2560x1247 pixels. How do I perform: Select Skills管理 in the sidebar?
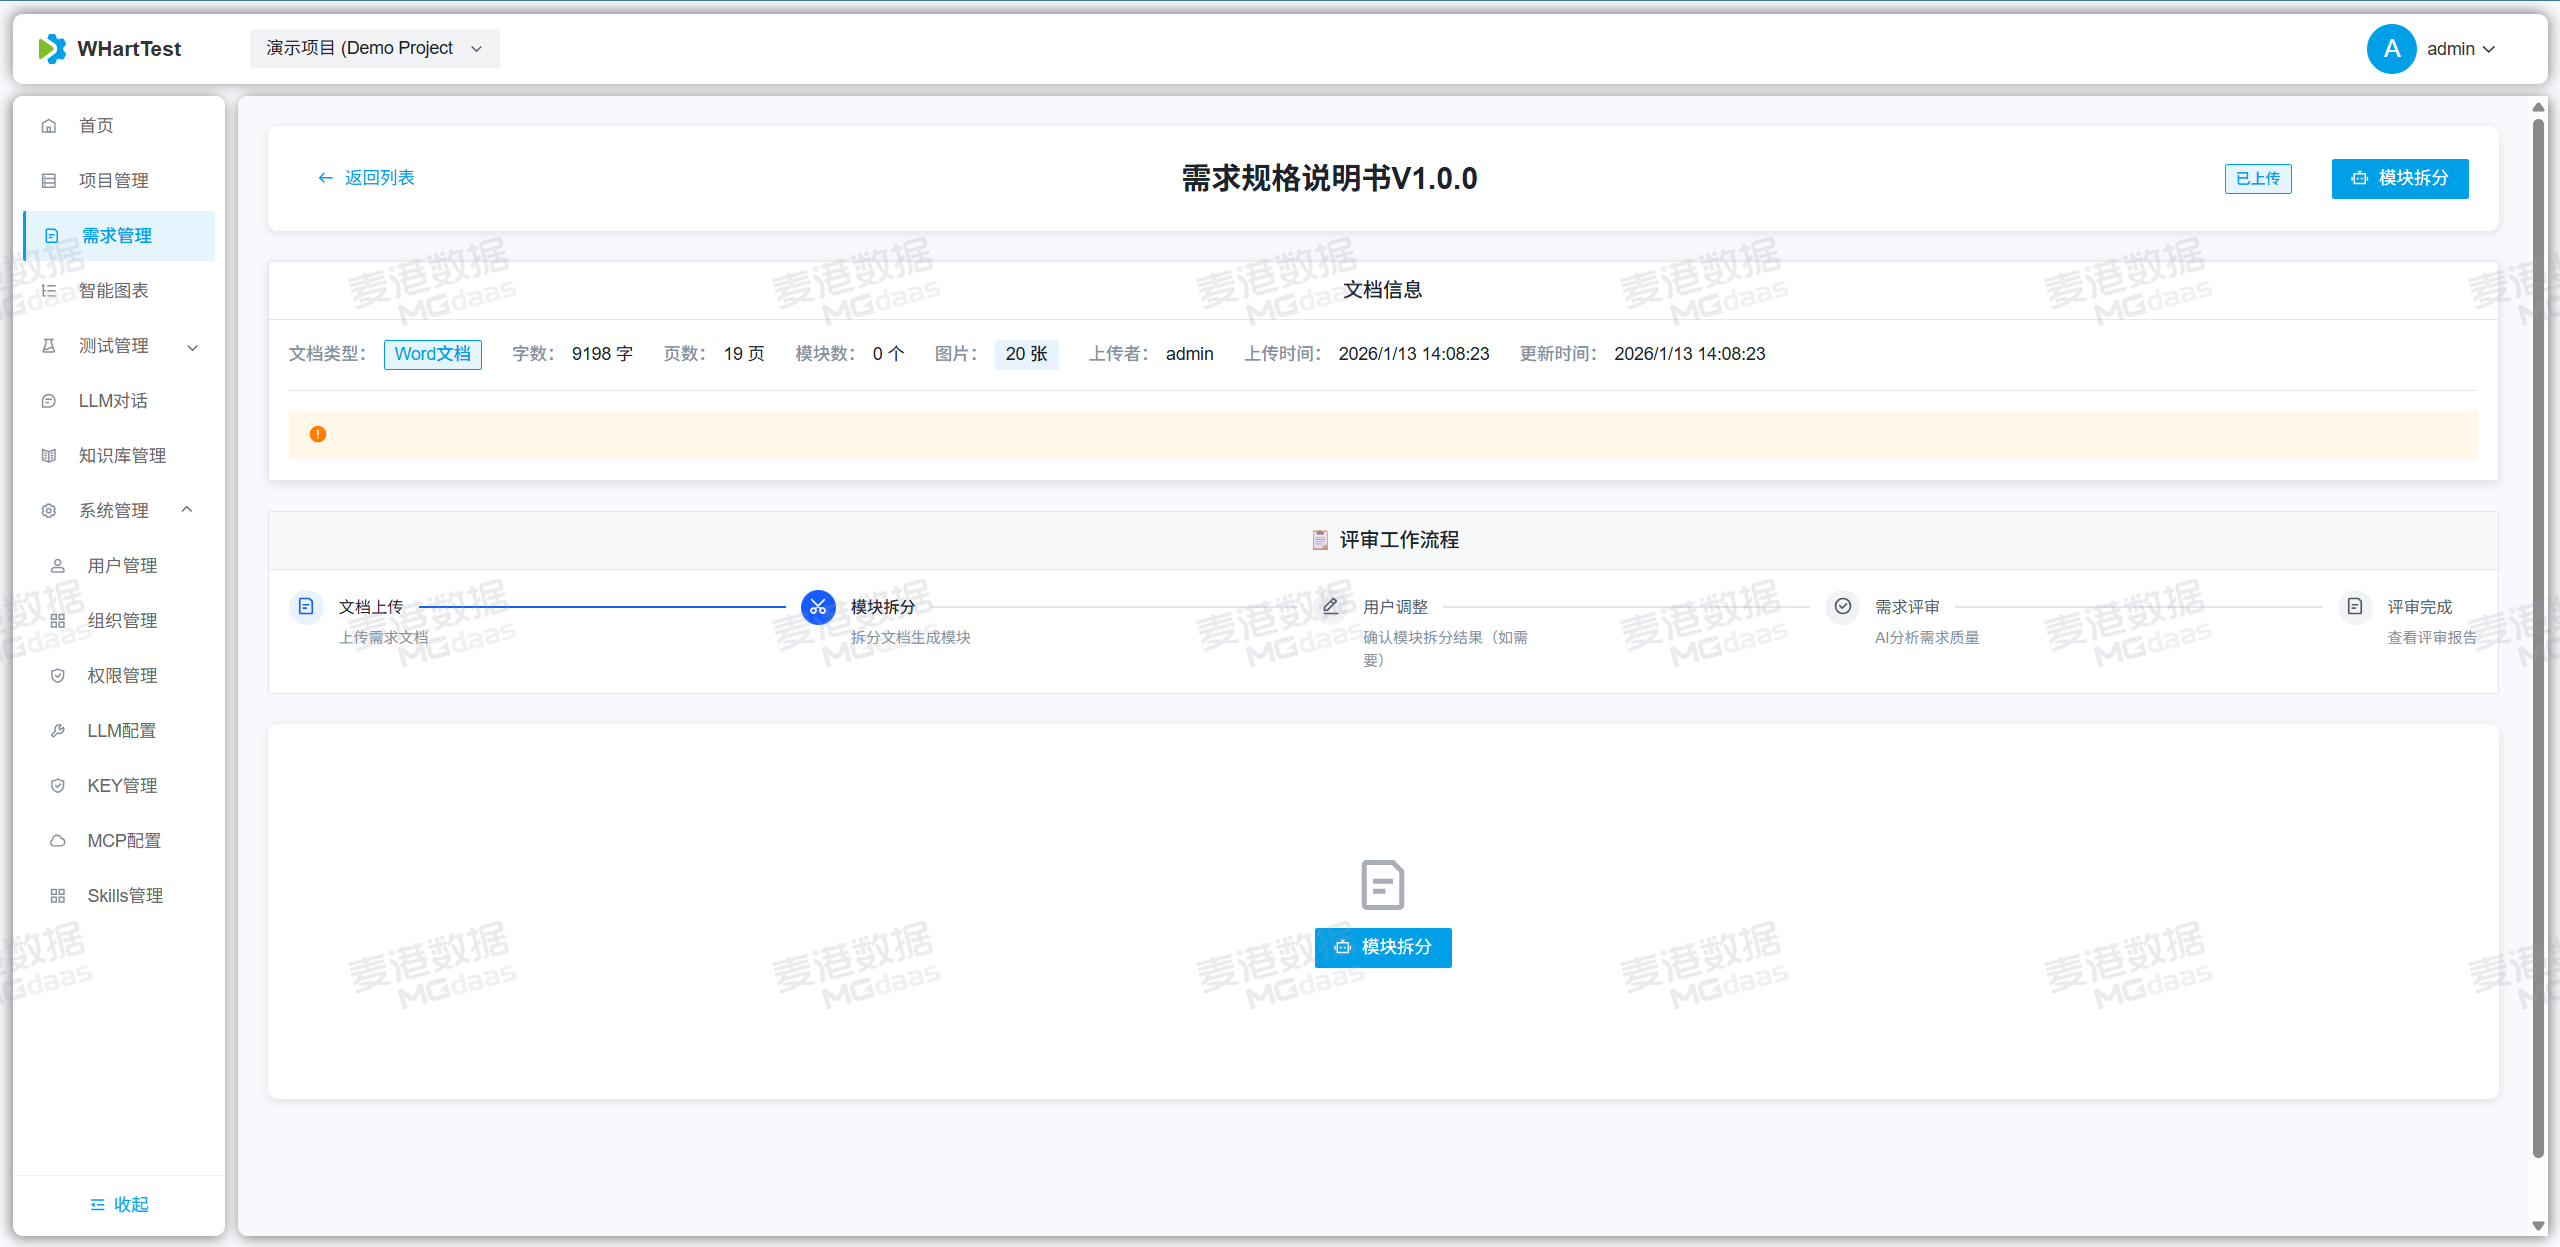click(124, 896)
